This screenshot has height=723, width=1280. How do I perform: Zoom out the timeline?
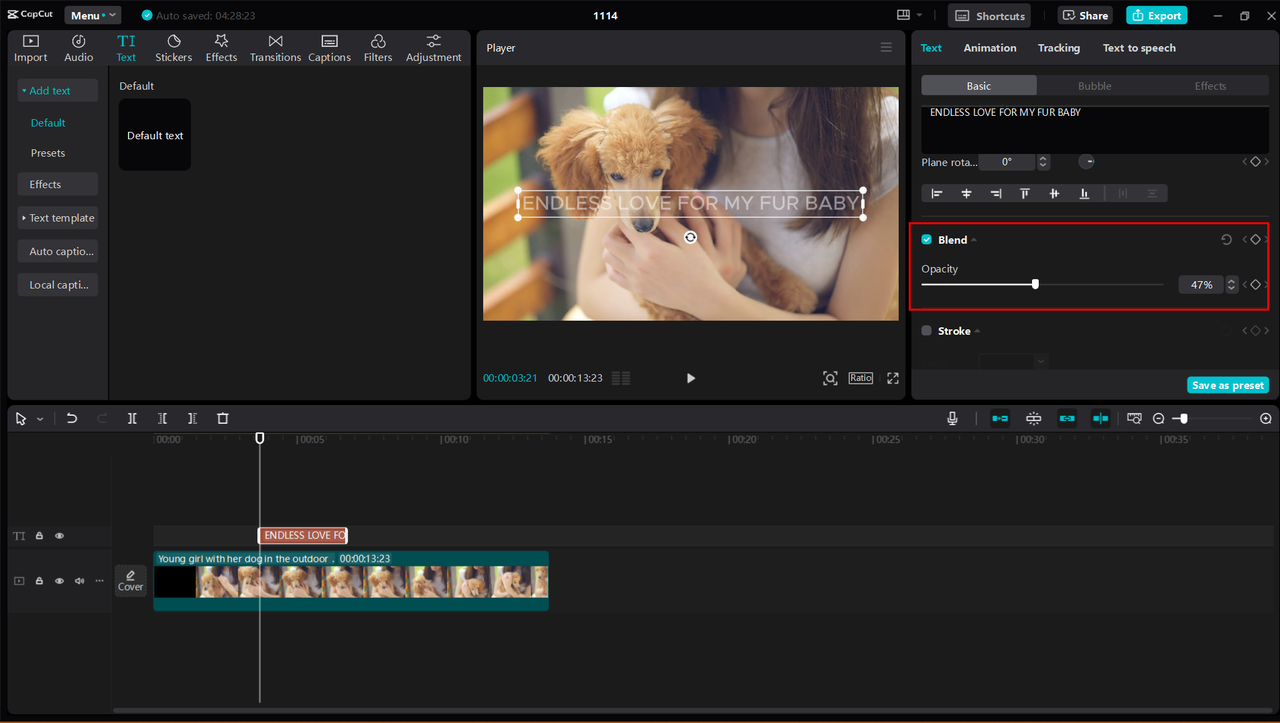pos(1159,419)
